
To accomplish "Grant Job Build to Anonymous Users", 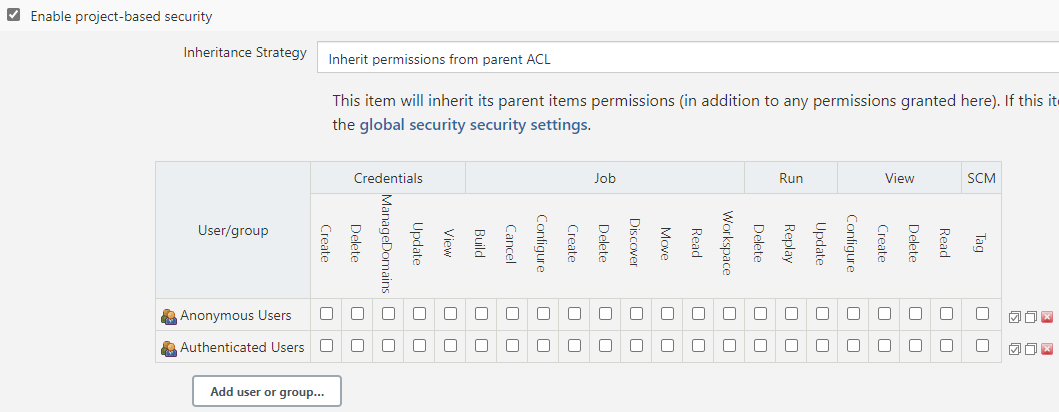I will [481, 314].
